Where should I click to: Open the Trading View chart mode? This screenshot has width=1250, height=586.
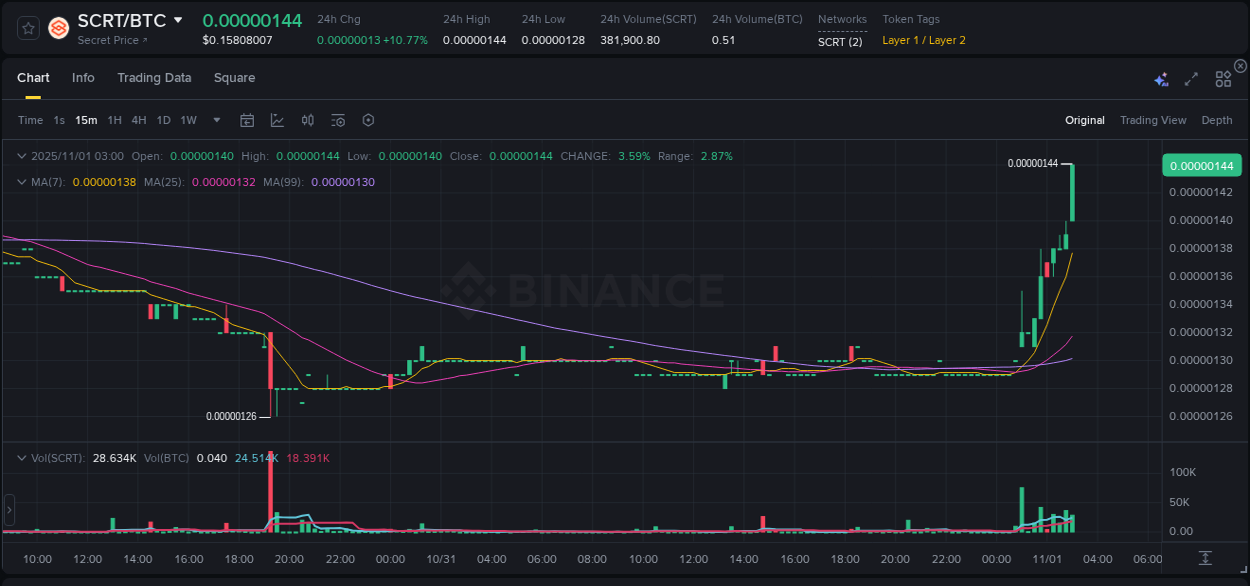click(x=1152, y=119)
